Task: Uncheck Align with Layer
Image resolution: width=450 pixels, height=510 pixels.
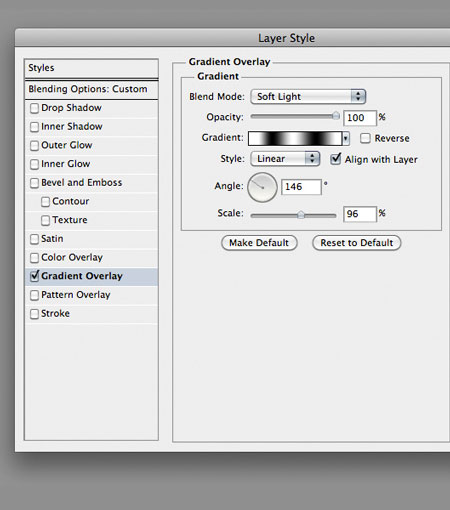Action: pos(336,159)
